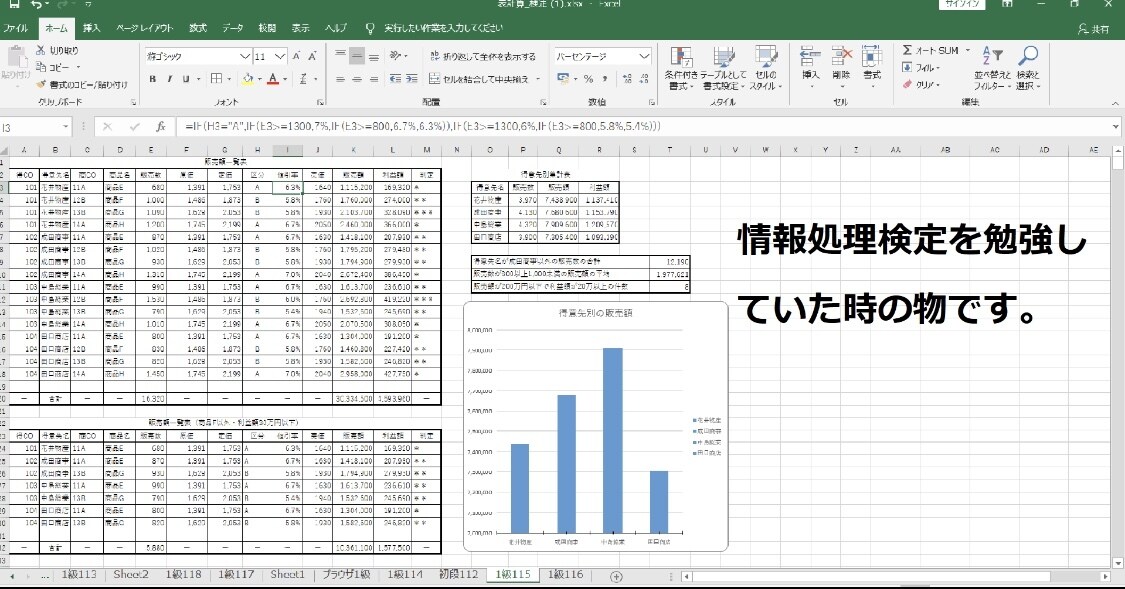Click the Sort & Filter (並べ替えとフィルター) icon
The height and width of the screenshot is (589, 1125).
point(992,56)
